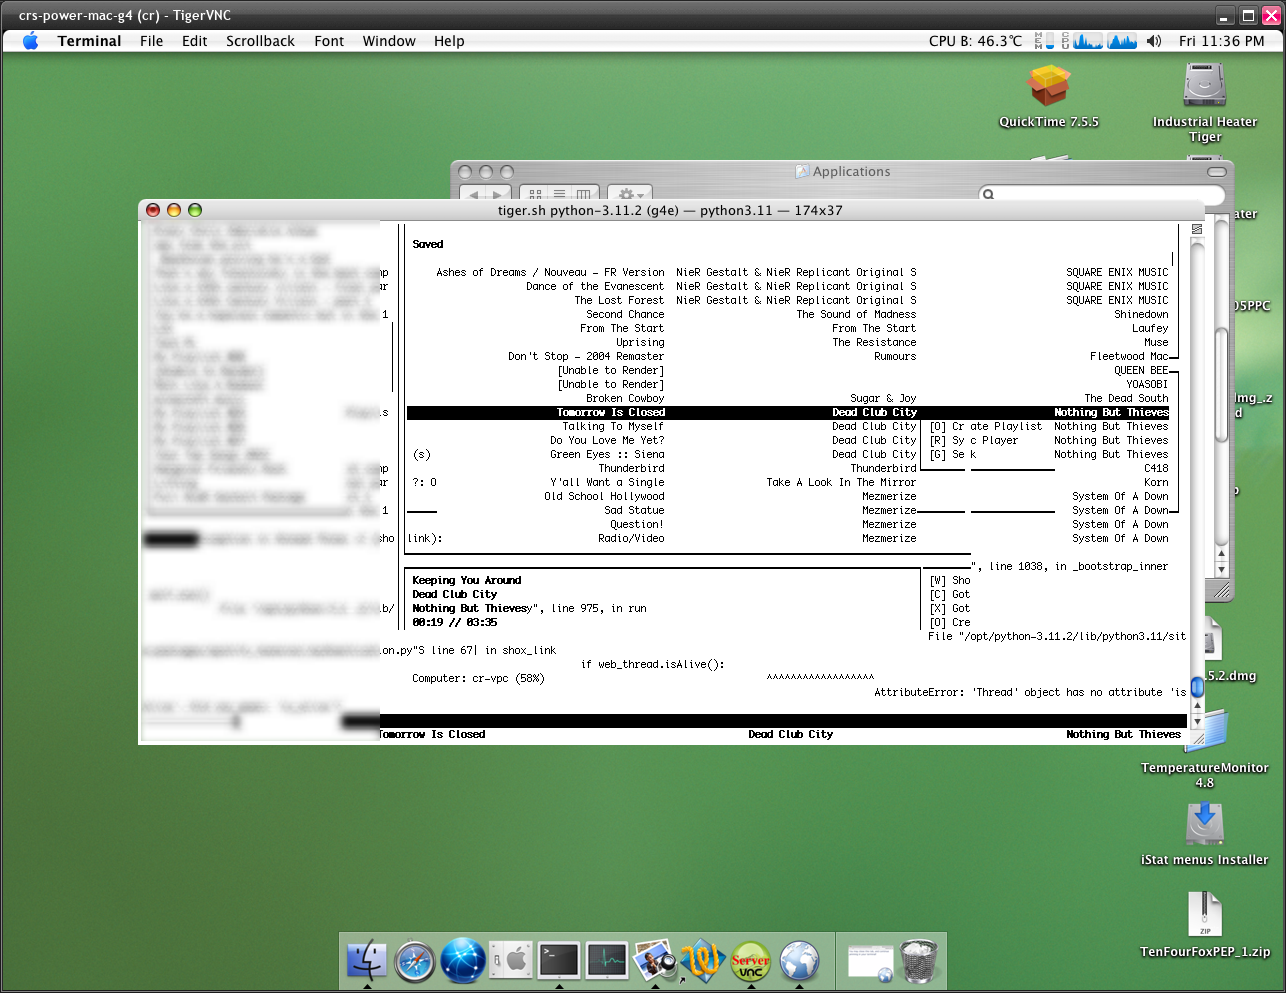Viewport: 1286px width, 993px height.
Task: Click Applications window scroll up arrow
Action: (x=1221, y=553)
